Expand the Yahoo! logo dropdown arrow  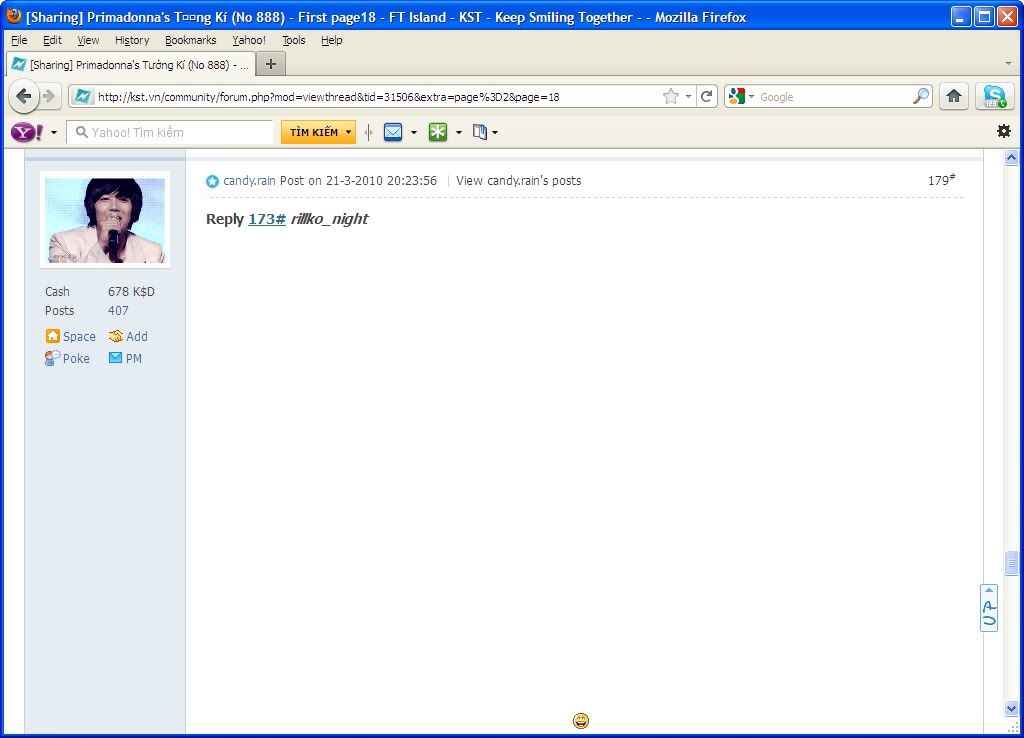pos(54,133)
